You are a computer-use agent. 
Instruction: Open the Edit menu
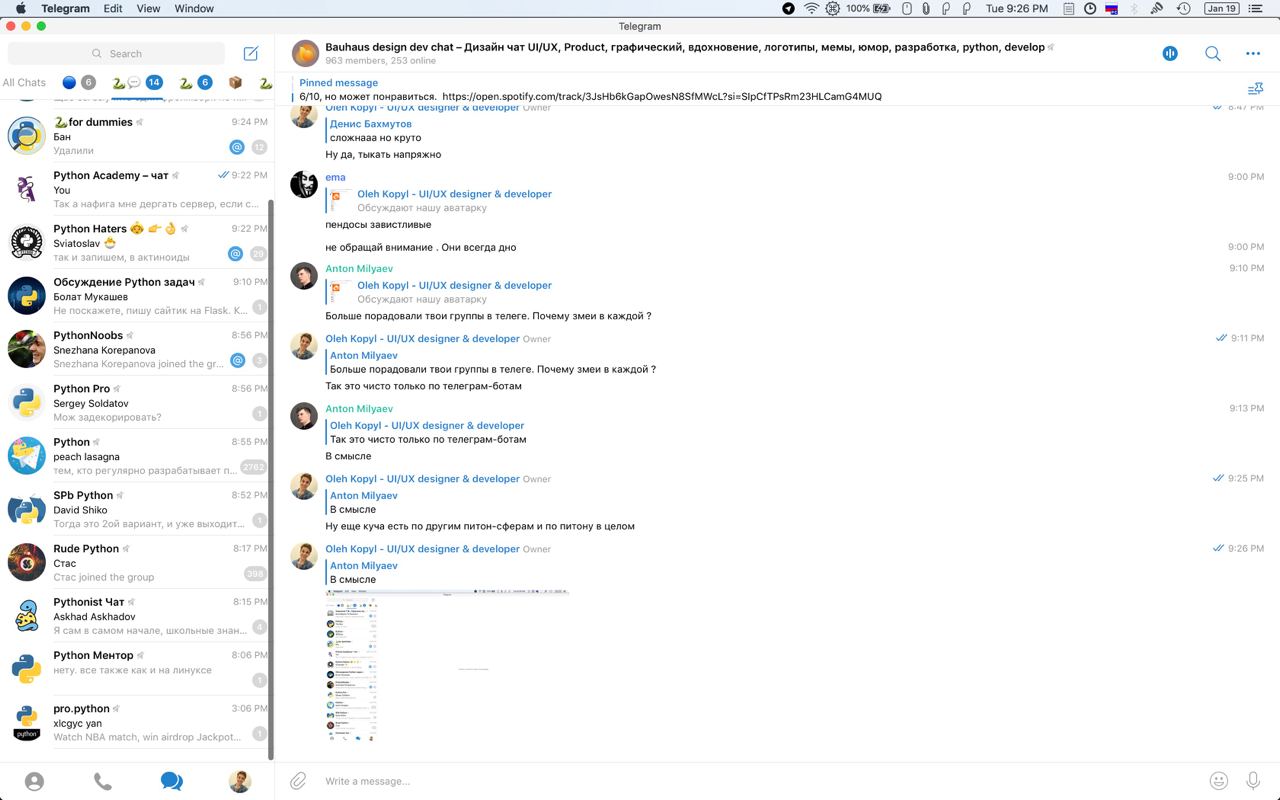[113, 8]
